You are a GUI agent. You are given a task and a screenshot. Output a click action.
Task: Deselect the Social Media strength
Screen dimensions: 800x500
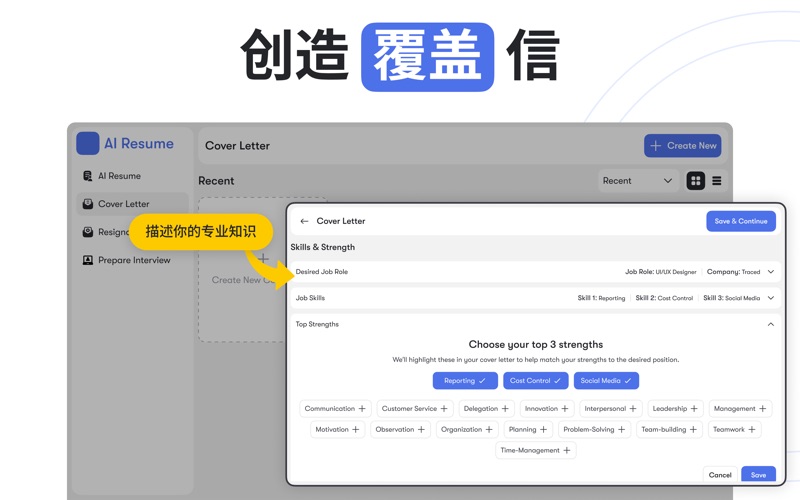tap(606, 381)
